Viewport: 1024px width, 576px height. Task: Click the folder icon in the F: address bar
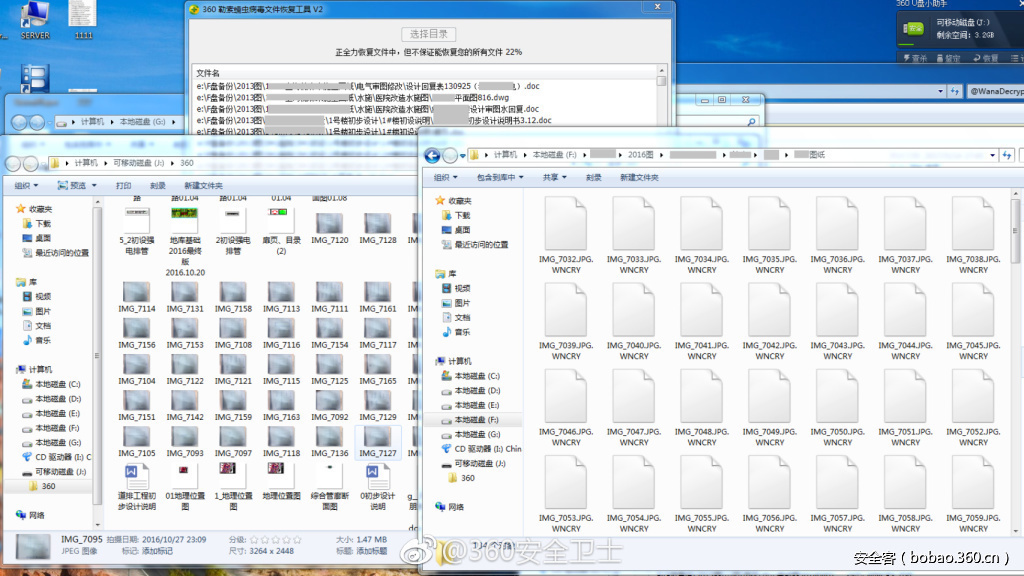pyautogui.click(x=474, y=156)
